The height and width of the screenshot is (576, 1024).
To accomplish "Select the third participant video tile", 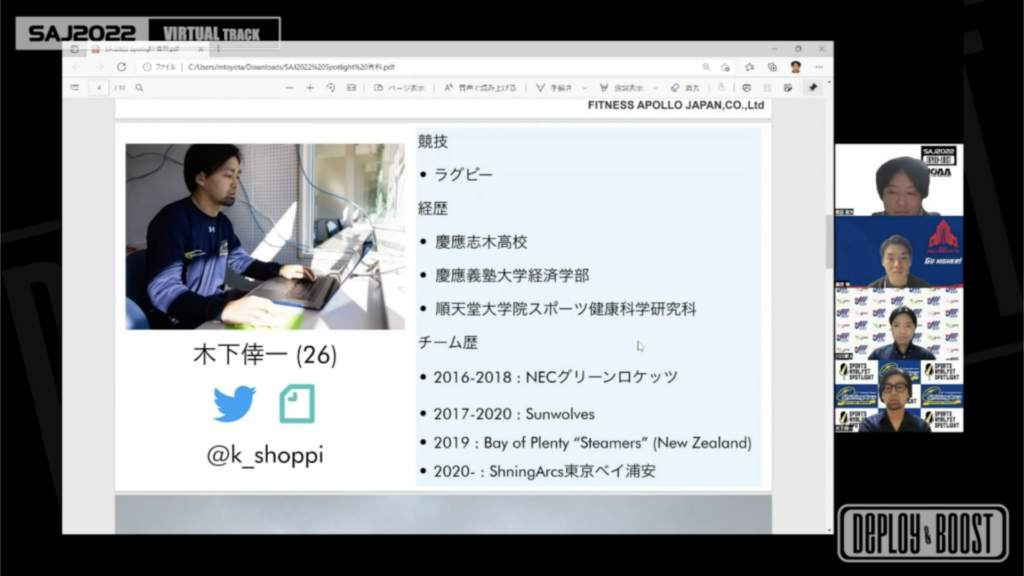I will [x=899, y=324].
